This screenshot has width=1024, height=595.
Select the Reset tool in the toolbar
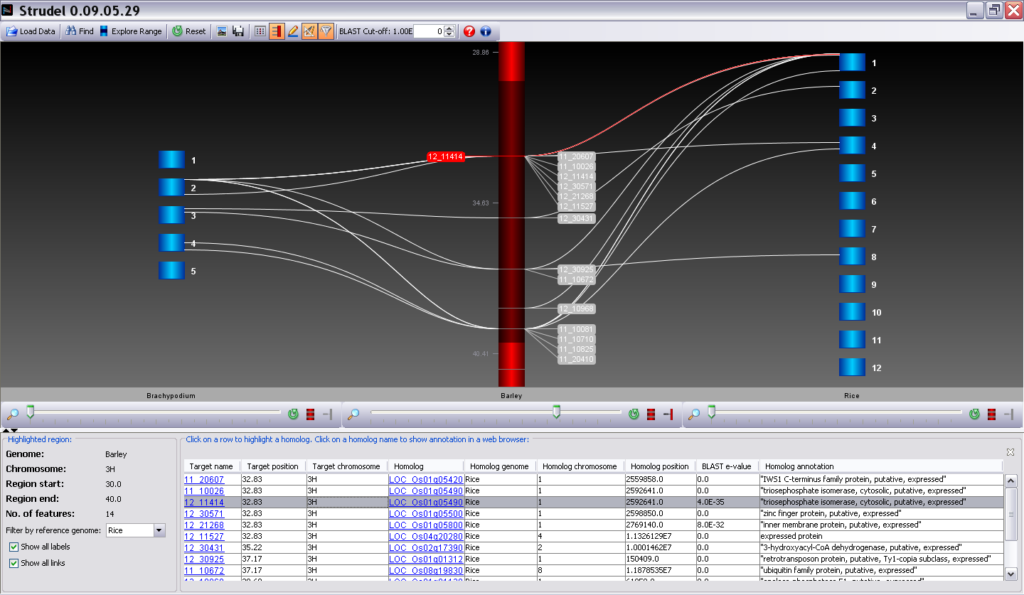pos(190,31)
